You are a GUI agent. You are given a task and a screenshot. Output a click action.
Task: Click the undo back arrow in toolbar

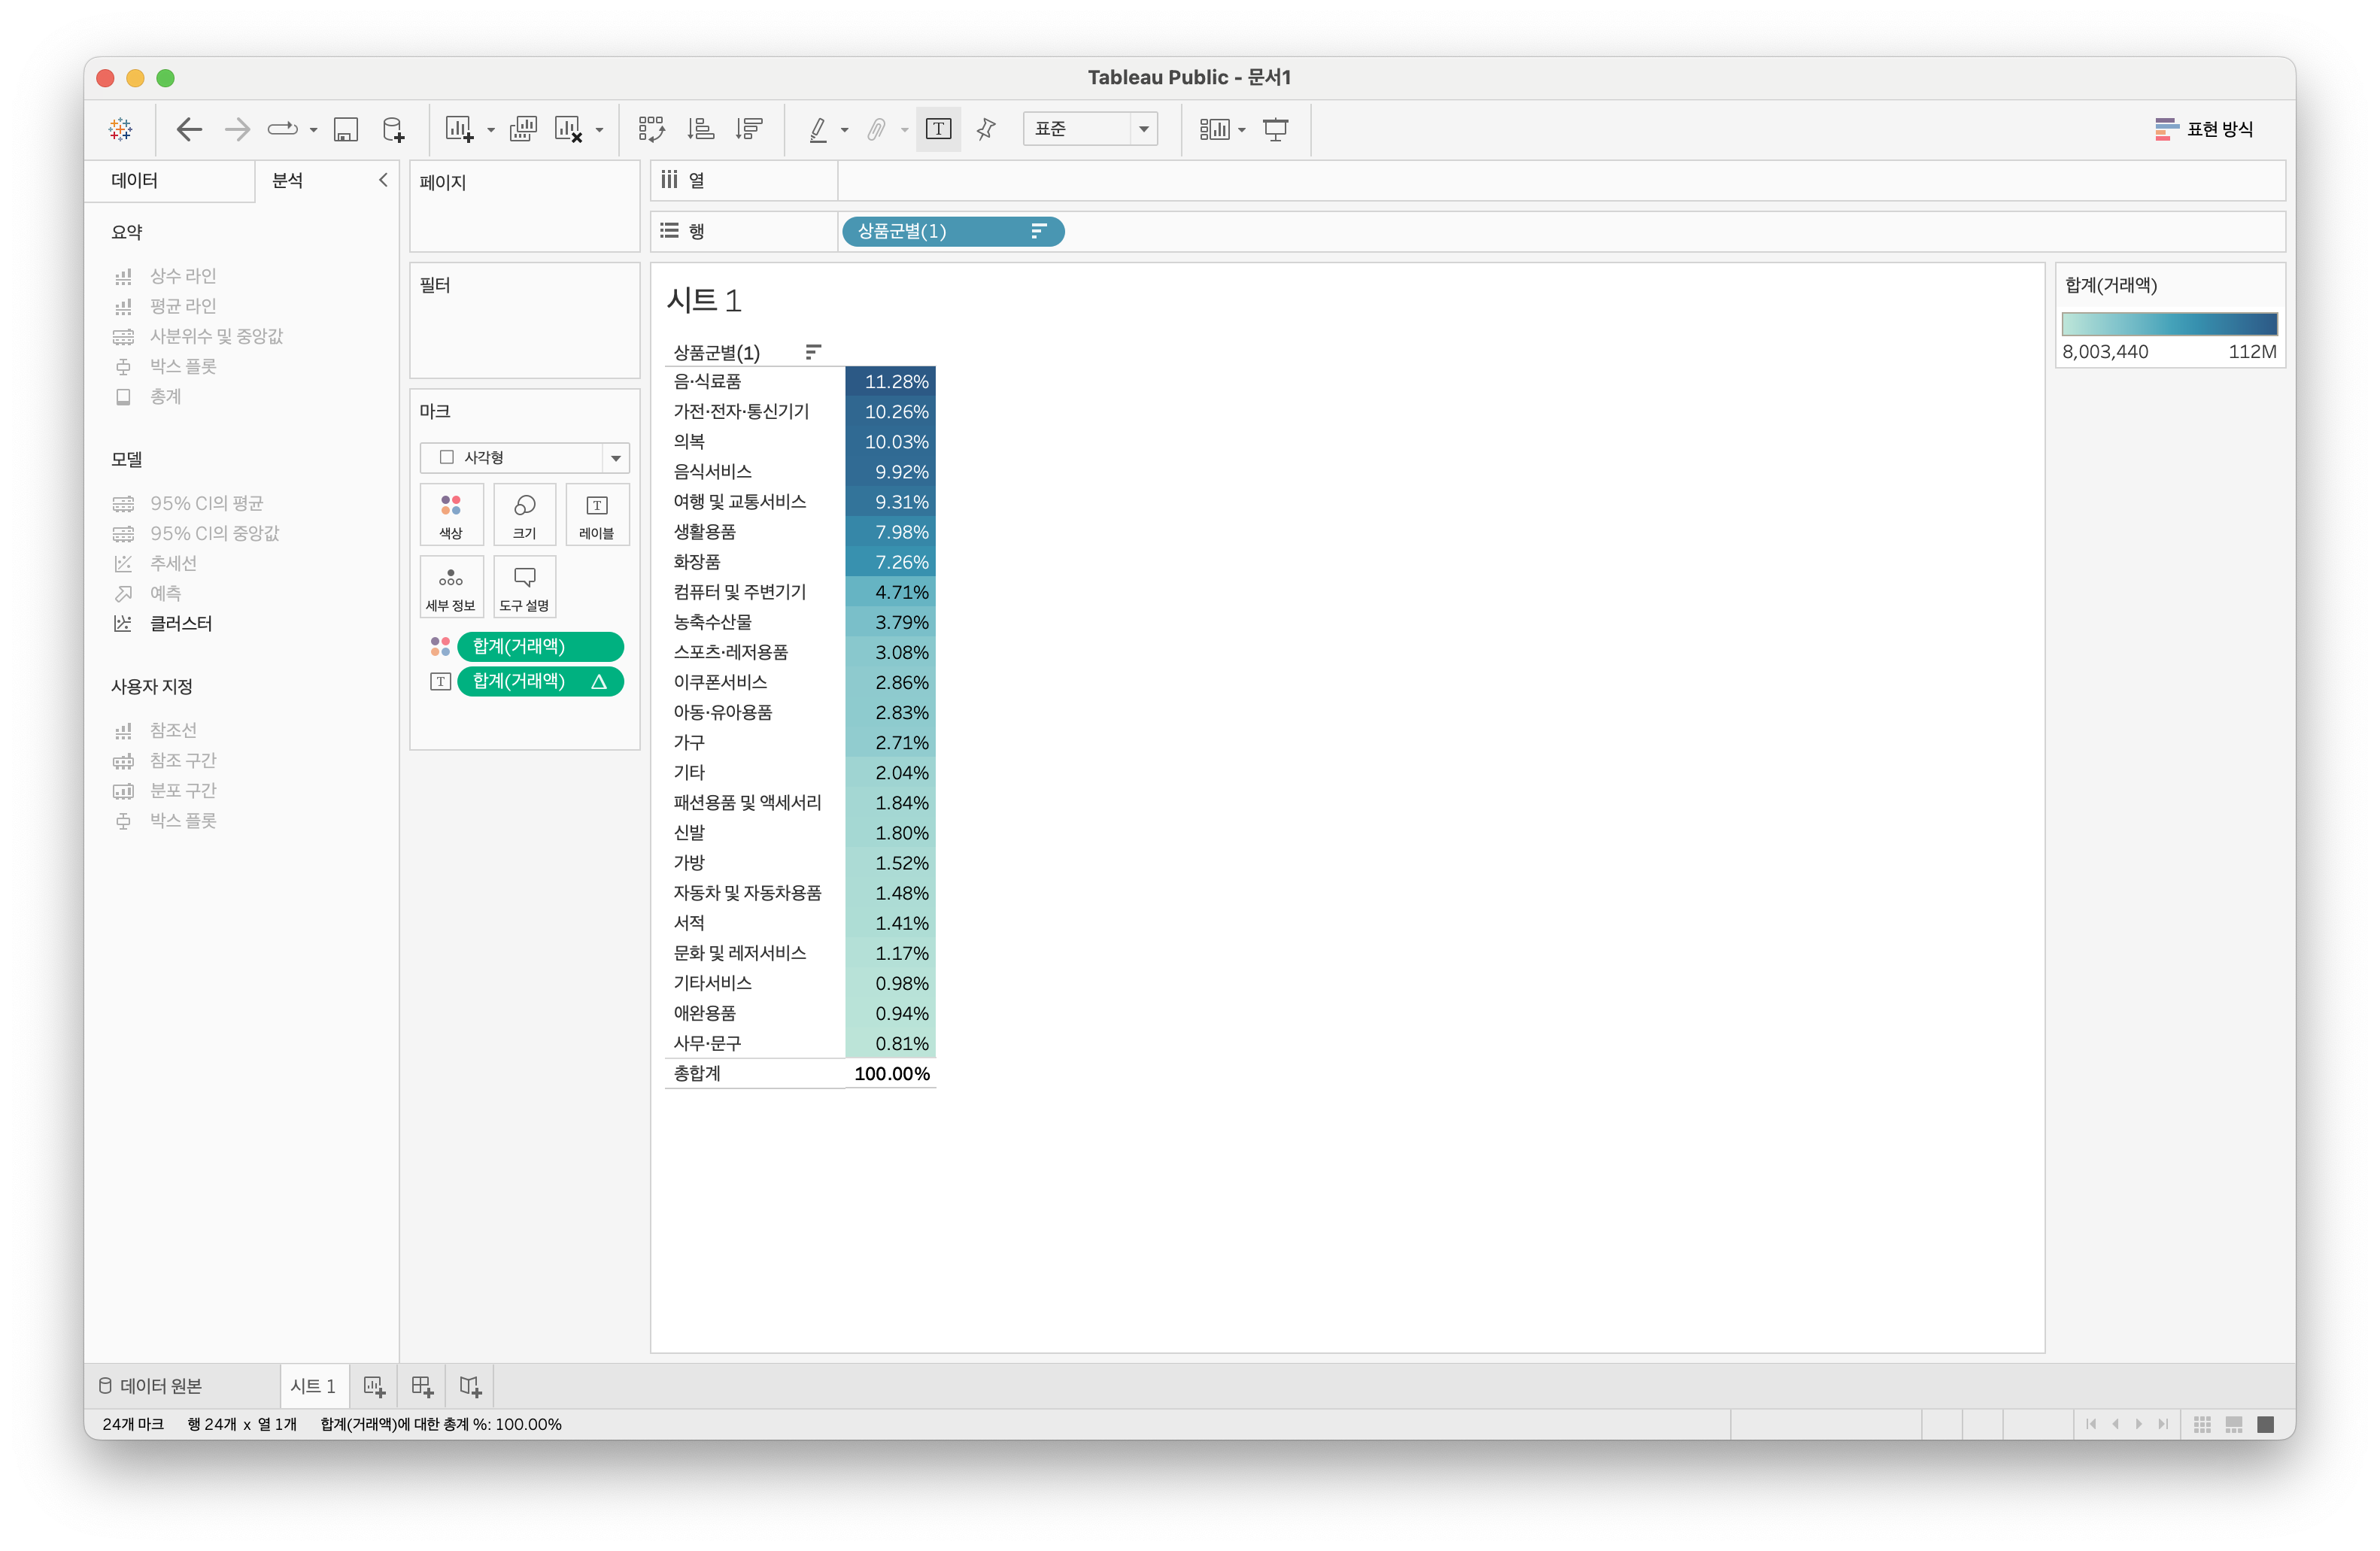click(x=189, y=129)
